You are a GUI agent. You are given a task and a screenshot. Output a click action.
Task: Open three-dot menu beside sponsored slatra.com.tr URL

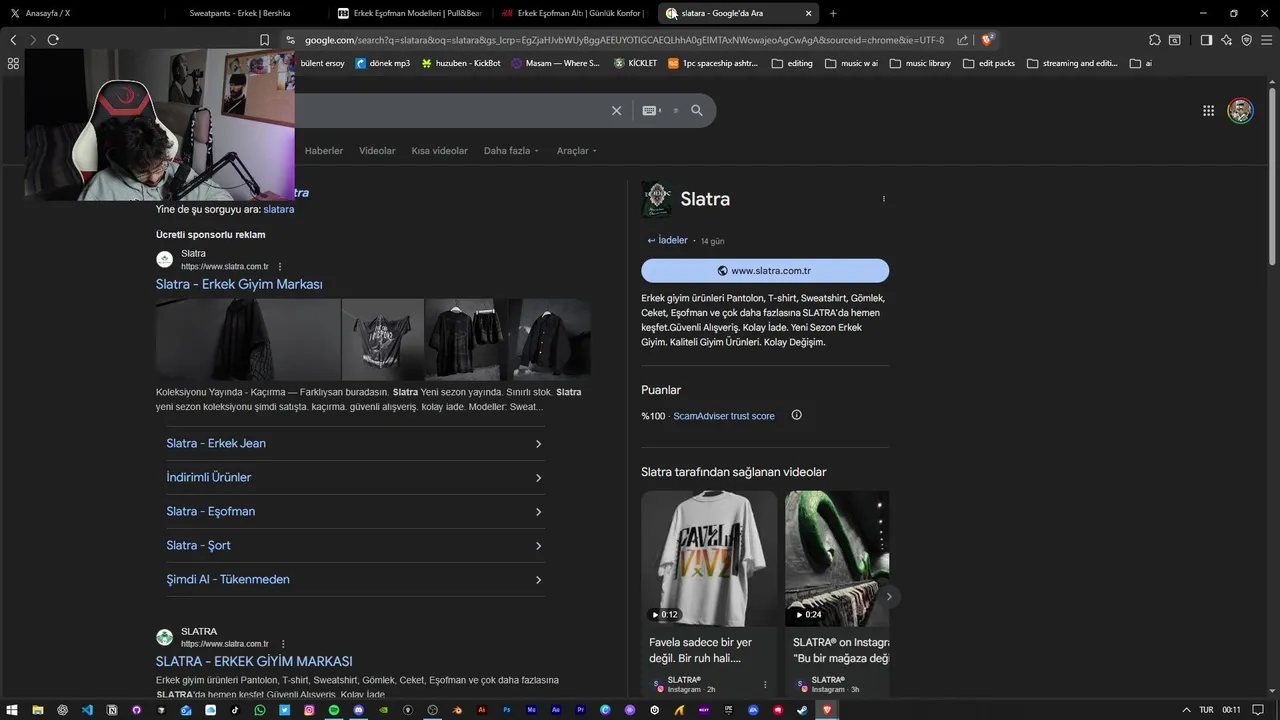(x=280, y=267)
